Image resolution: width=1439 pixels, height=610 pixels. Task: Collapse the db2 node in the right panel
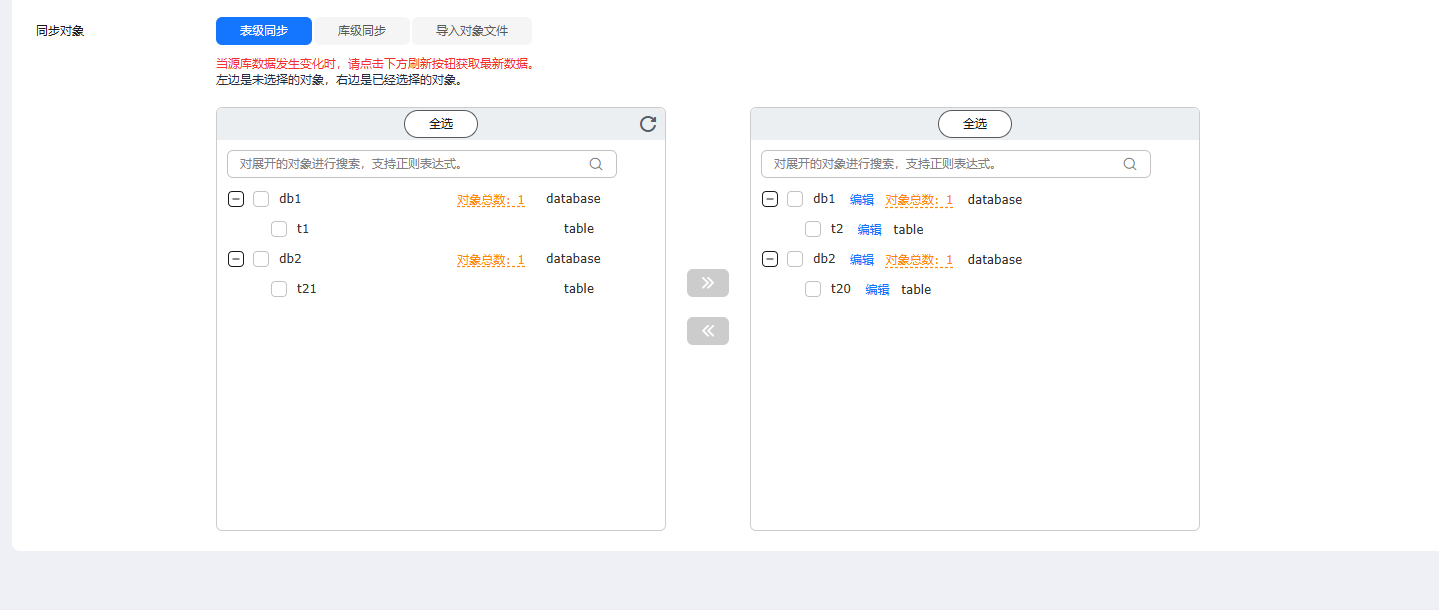770,259
